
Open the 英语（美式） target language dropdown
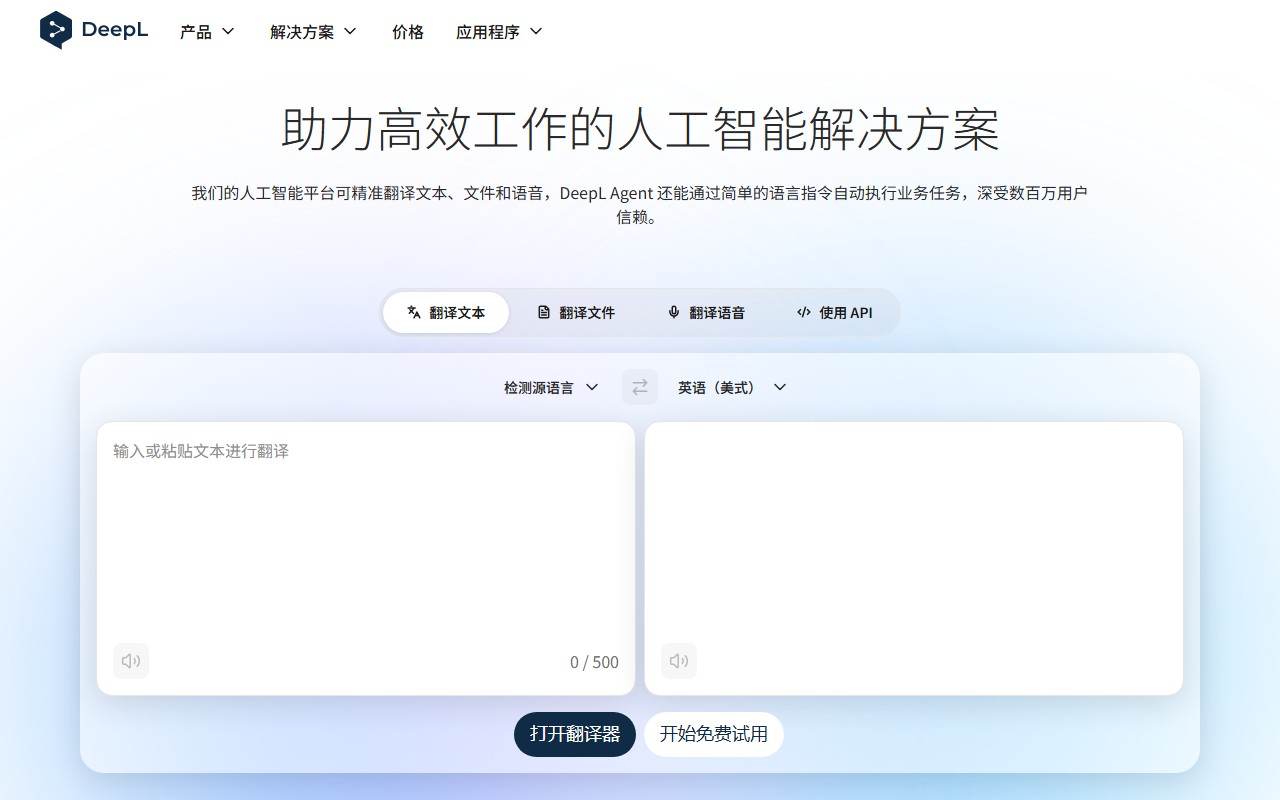coord(732,387)
